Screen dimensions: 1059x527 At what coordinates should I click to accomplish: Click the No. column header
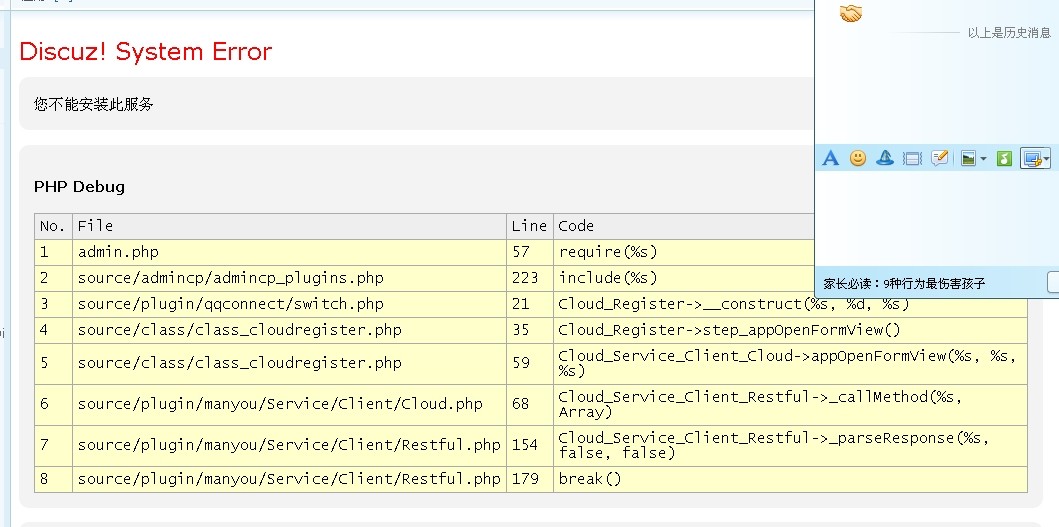pos(53,226)
